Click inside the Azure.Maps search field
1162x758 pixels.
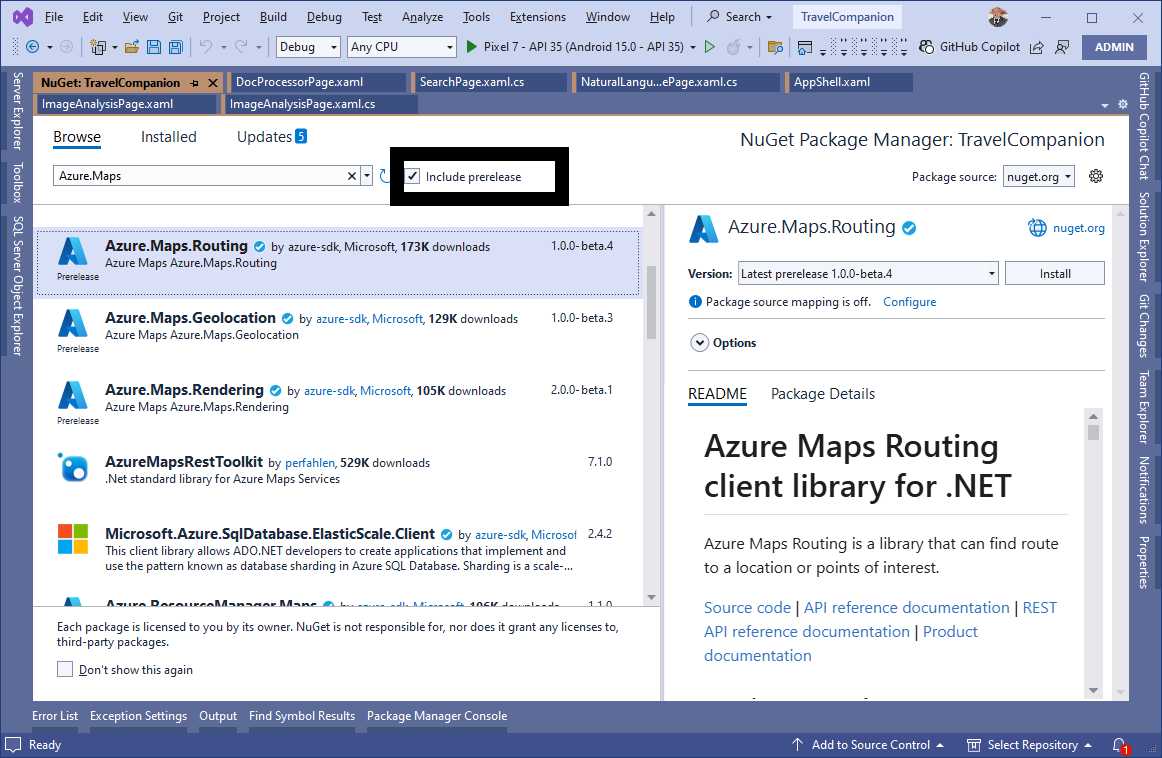coord(200,176)
